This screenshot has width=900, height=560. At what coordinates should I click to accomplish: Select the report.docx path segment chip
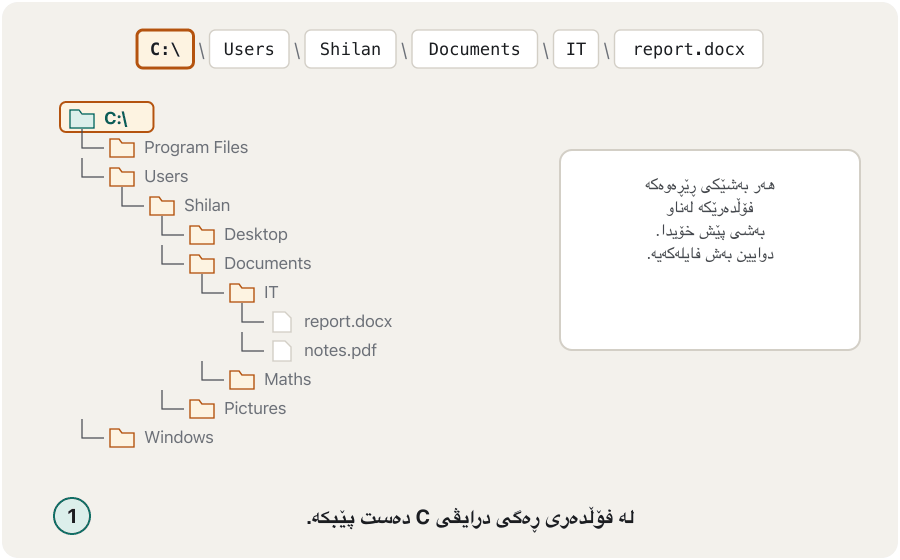click(689, 49)
